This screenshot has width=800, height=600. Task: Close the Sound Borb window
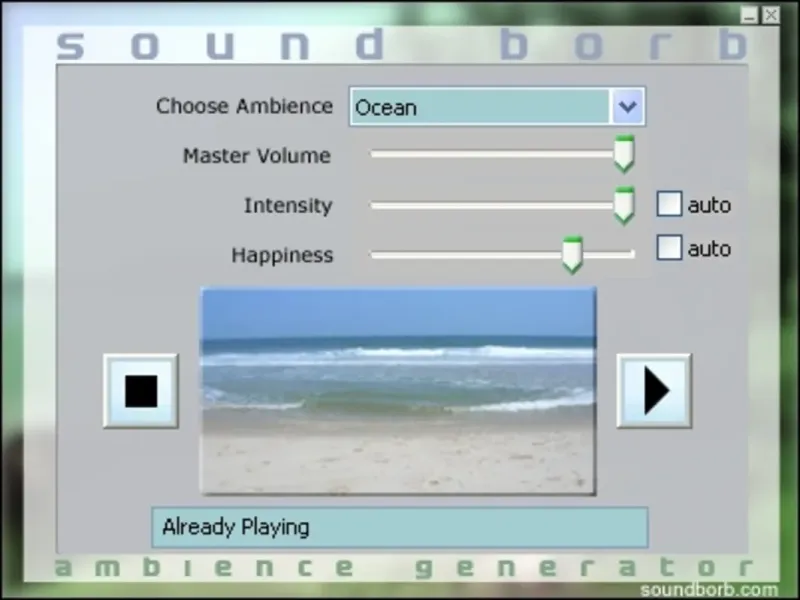click(770, 15)
